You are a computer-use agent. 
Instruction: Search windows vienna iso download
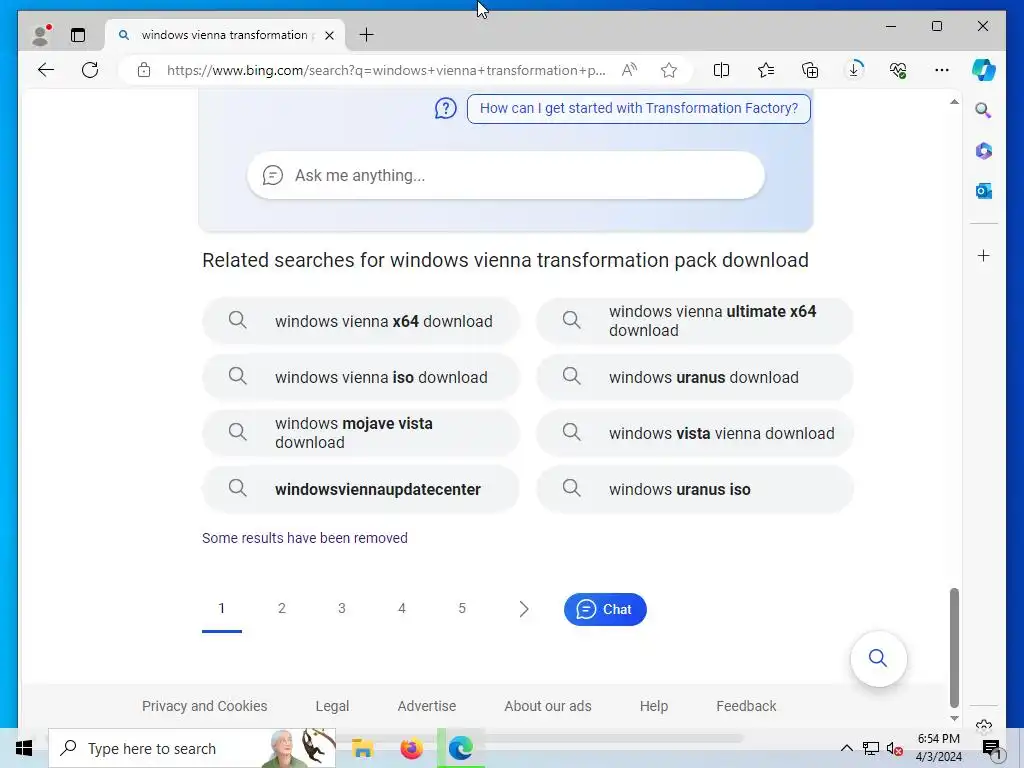point(360,377)
